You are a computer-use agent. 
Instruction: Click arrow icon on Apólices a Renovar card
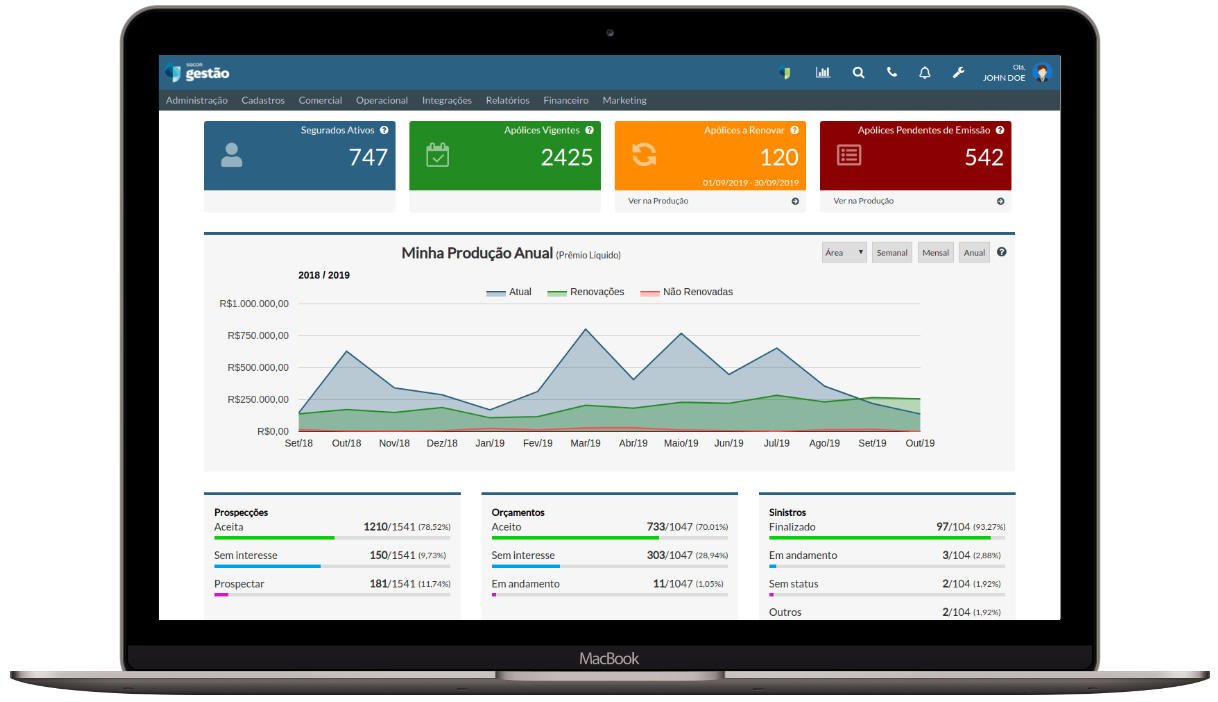click(x=795, y=201)
